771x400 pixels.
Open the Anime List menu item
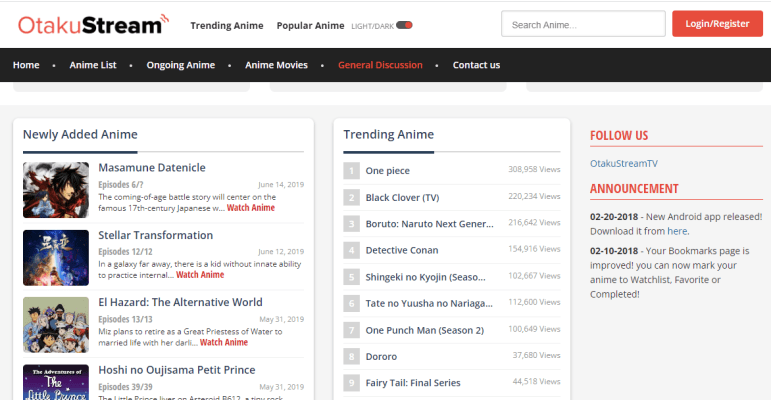(93, 65)
